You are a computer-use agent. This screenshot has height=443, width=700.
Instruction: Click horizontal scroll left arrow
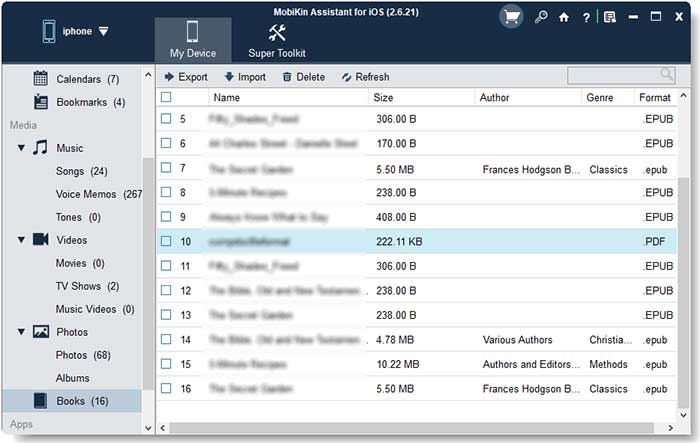tap(162, 428)
